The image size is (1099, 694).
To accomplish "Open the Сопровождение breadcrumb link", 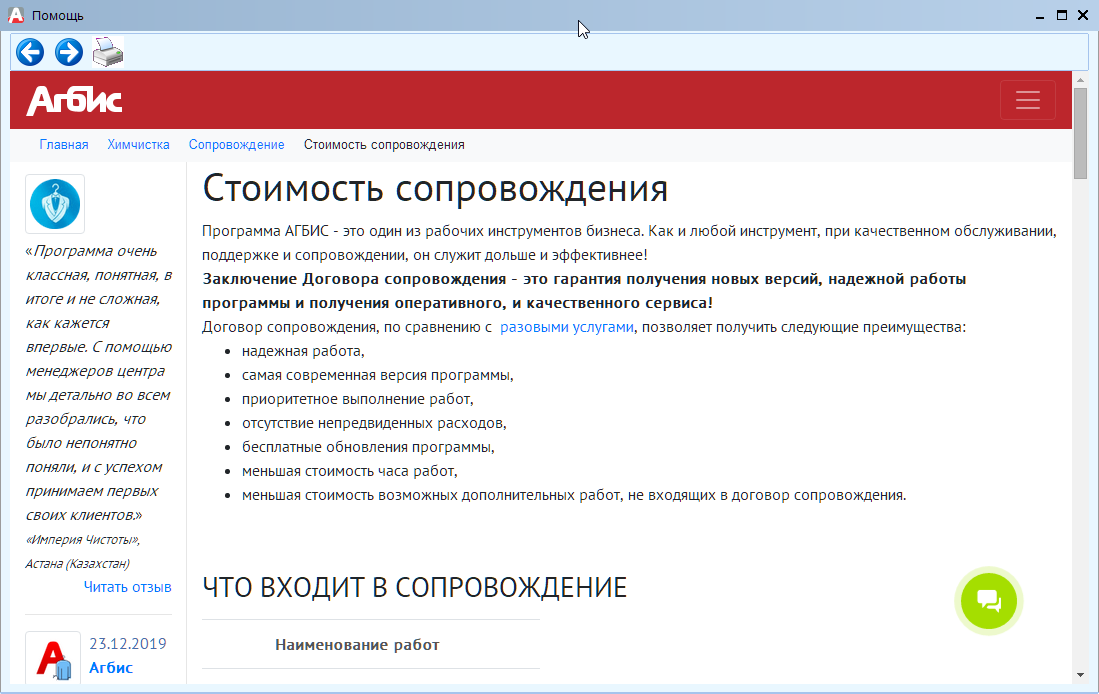I will point(236,144).
